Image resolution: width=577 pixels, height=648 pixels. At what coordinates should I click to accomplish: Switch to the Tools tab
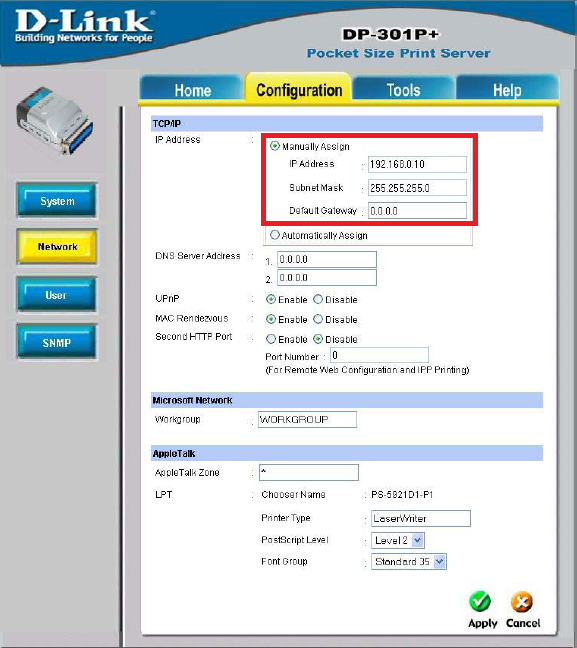[403, 88]
